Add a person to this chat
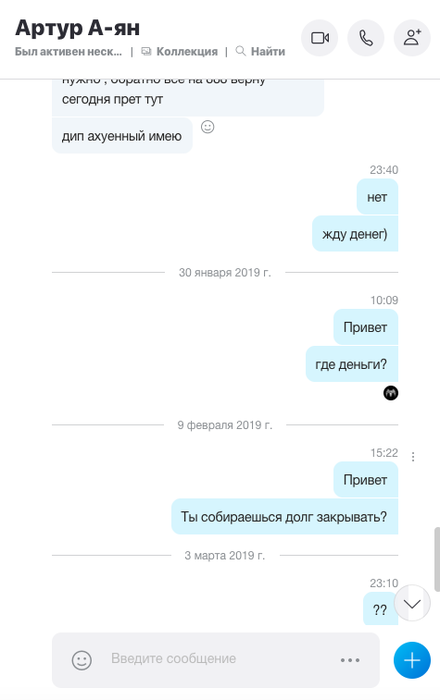This screenshot has width=440, height=700. tap(412, 38)
